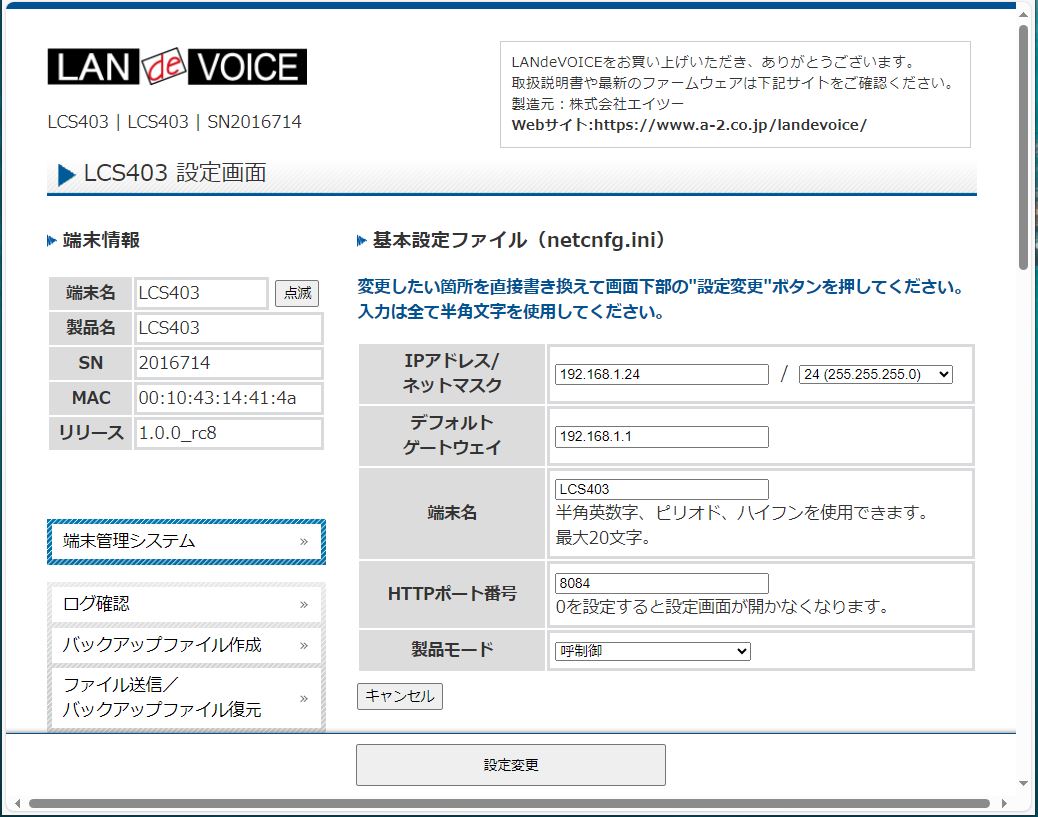Image resolution: width=1038 pixels, height=817 pixels.
Task: Click the chevron icon on 端末管理システム
Action: point(304,542)
